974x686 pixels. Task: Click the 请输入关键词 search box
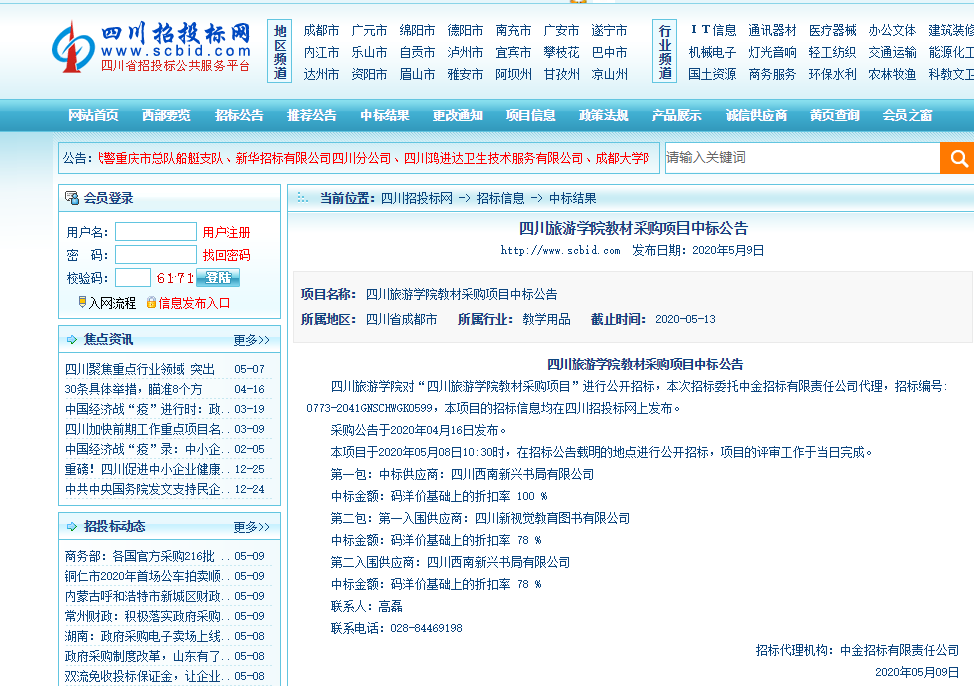point(803,158)
